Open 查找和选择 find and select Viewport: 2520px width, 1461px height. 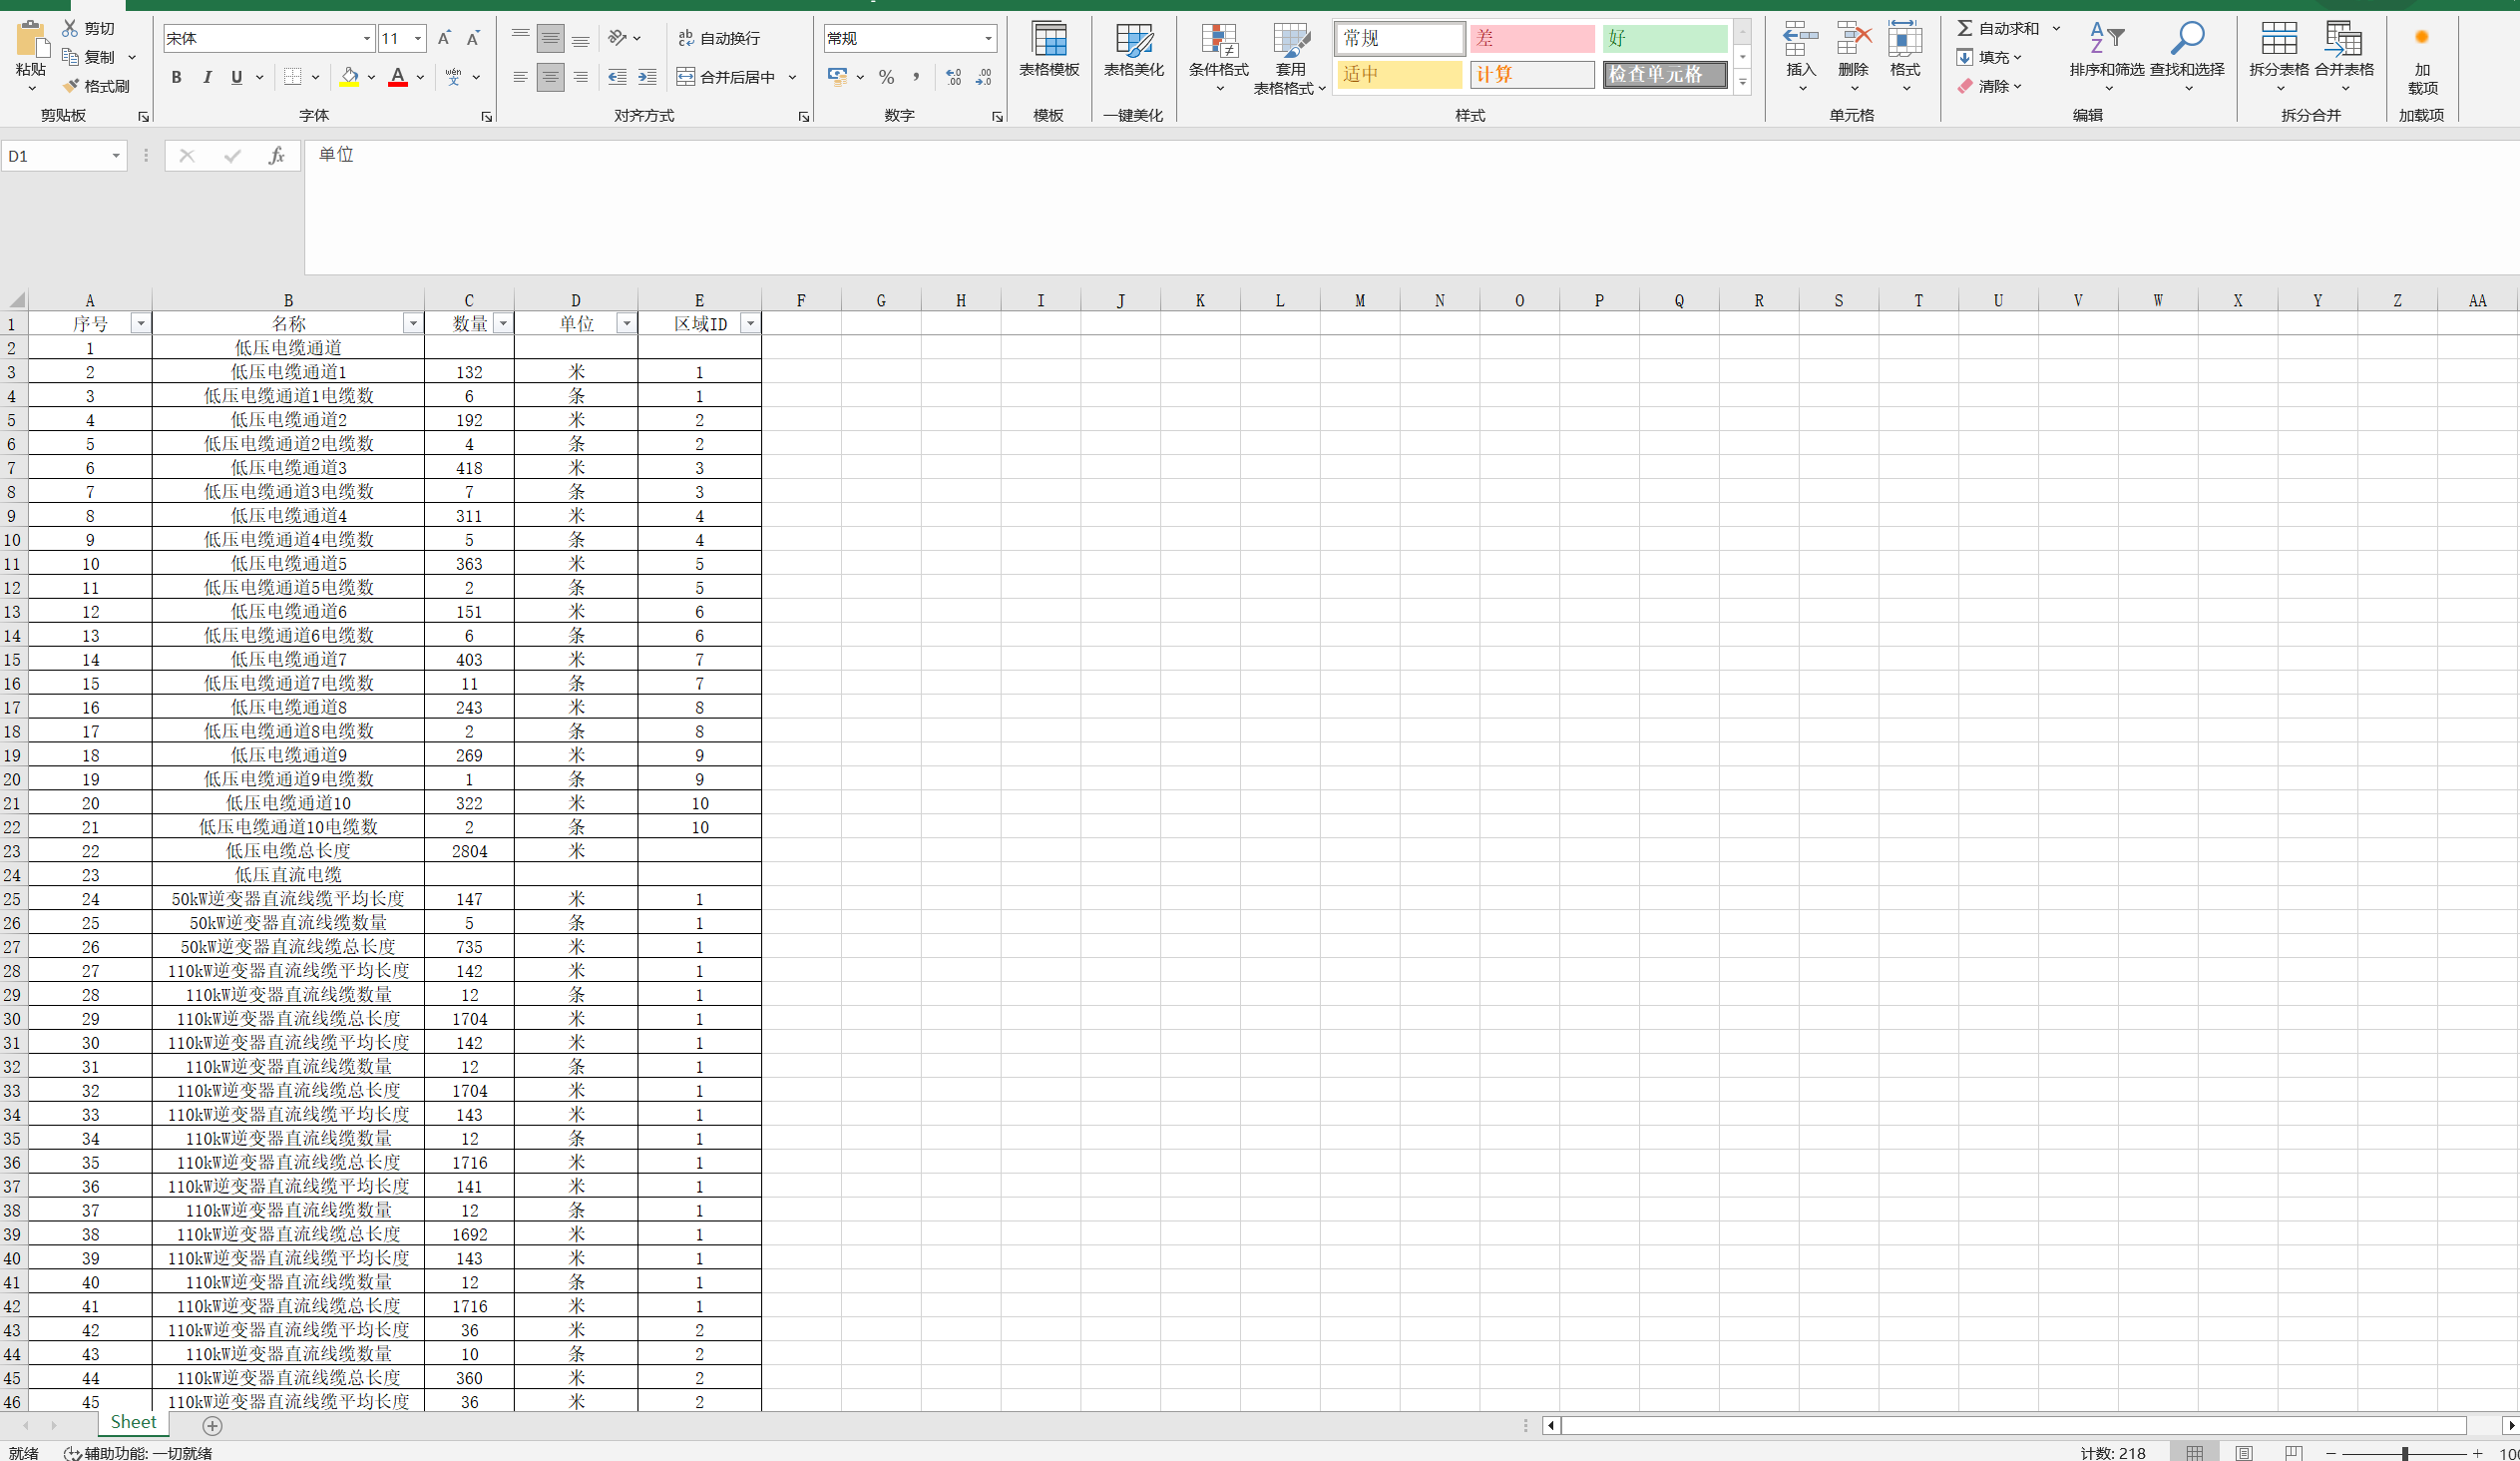click(2187, 58)
